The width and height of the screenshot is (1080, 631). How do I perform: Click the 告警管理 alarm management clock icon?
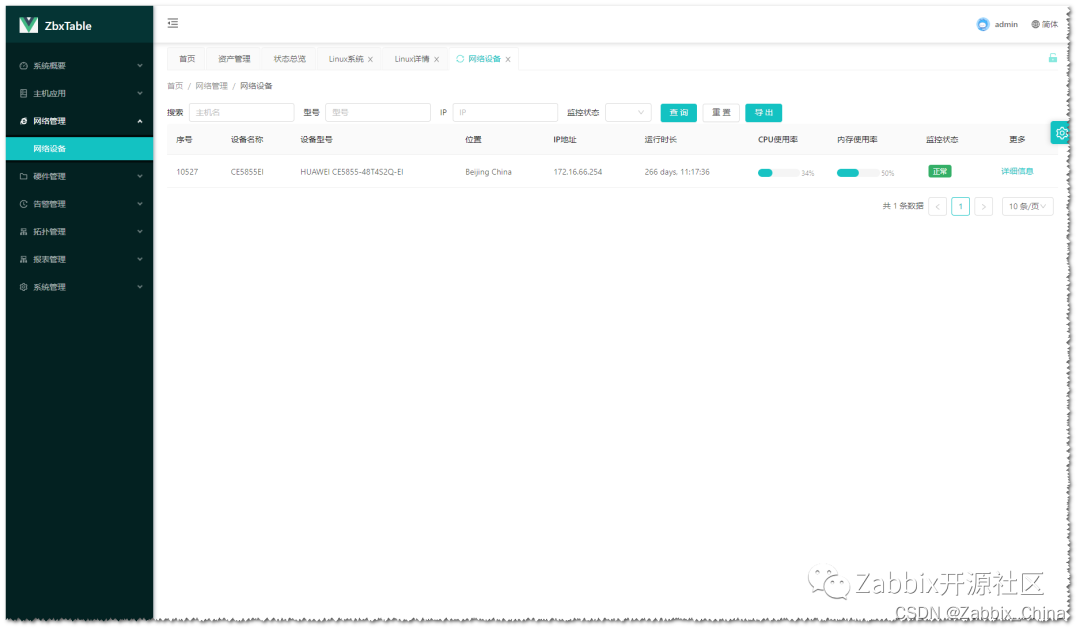point(22,203)
